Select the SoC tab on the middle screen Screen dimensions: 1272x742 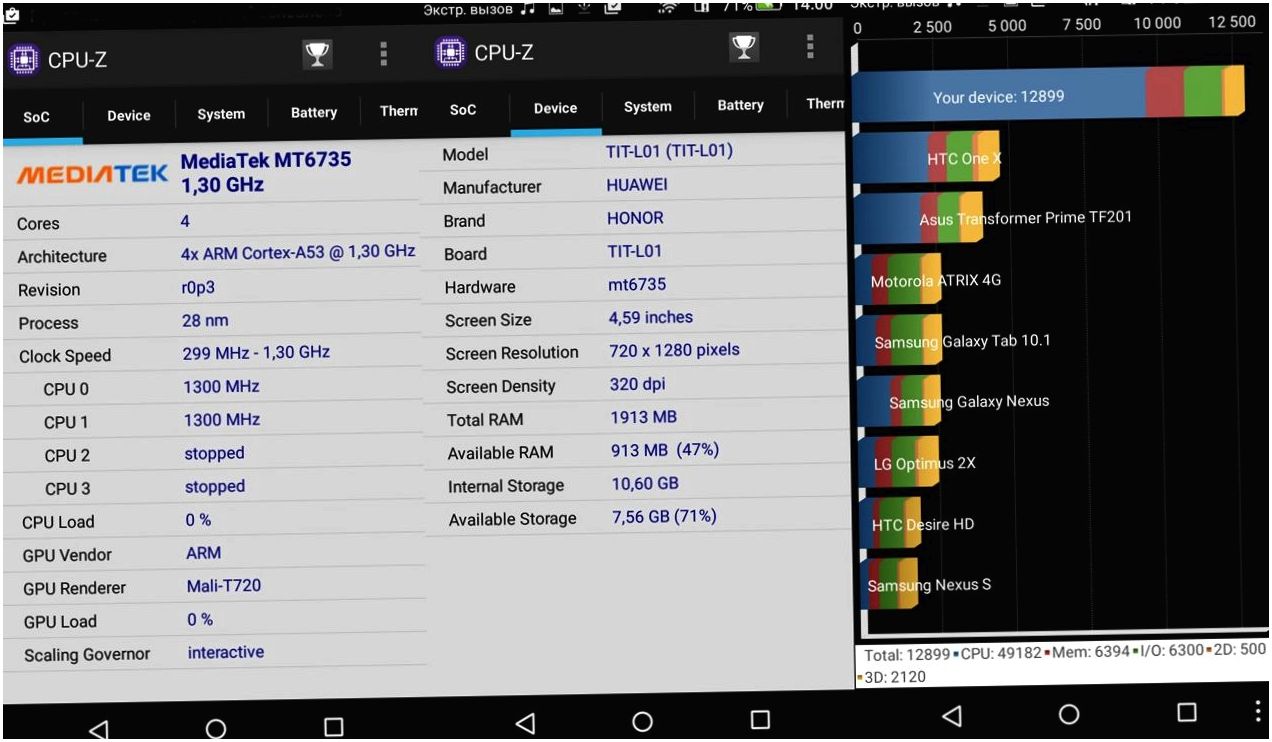(463, 110)
